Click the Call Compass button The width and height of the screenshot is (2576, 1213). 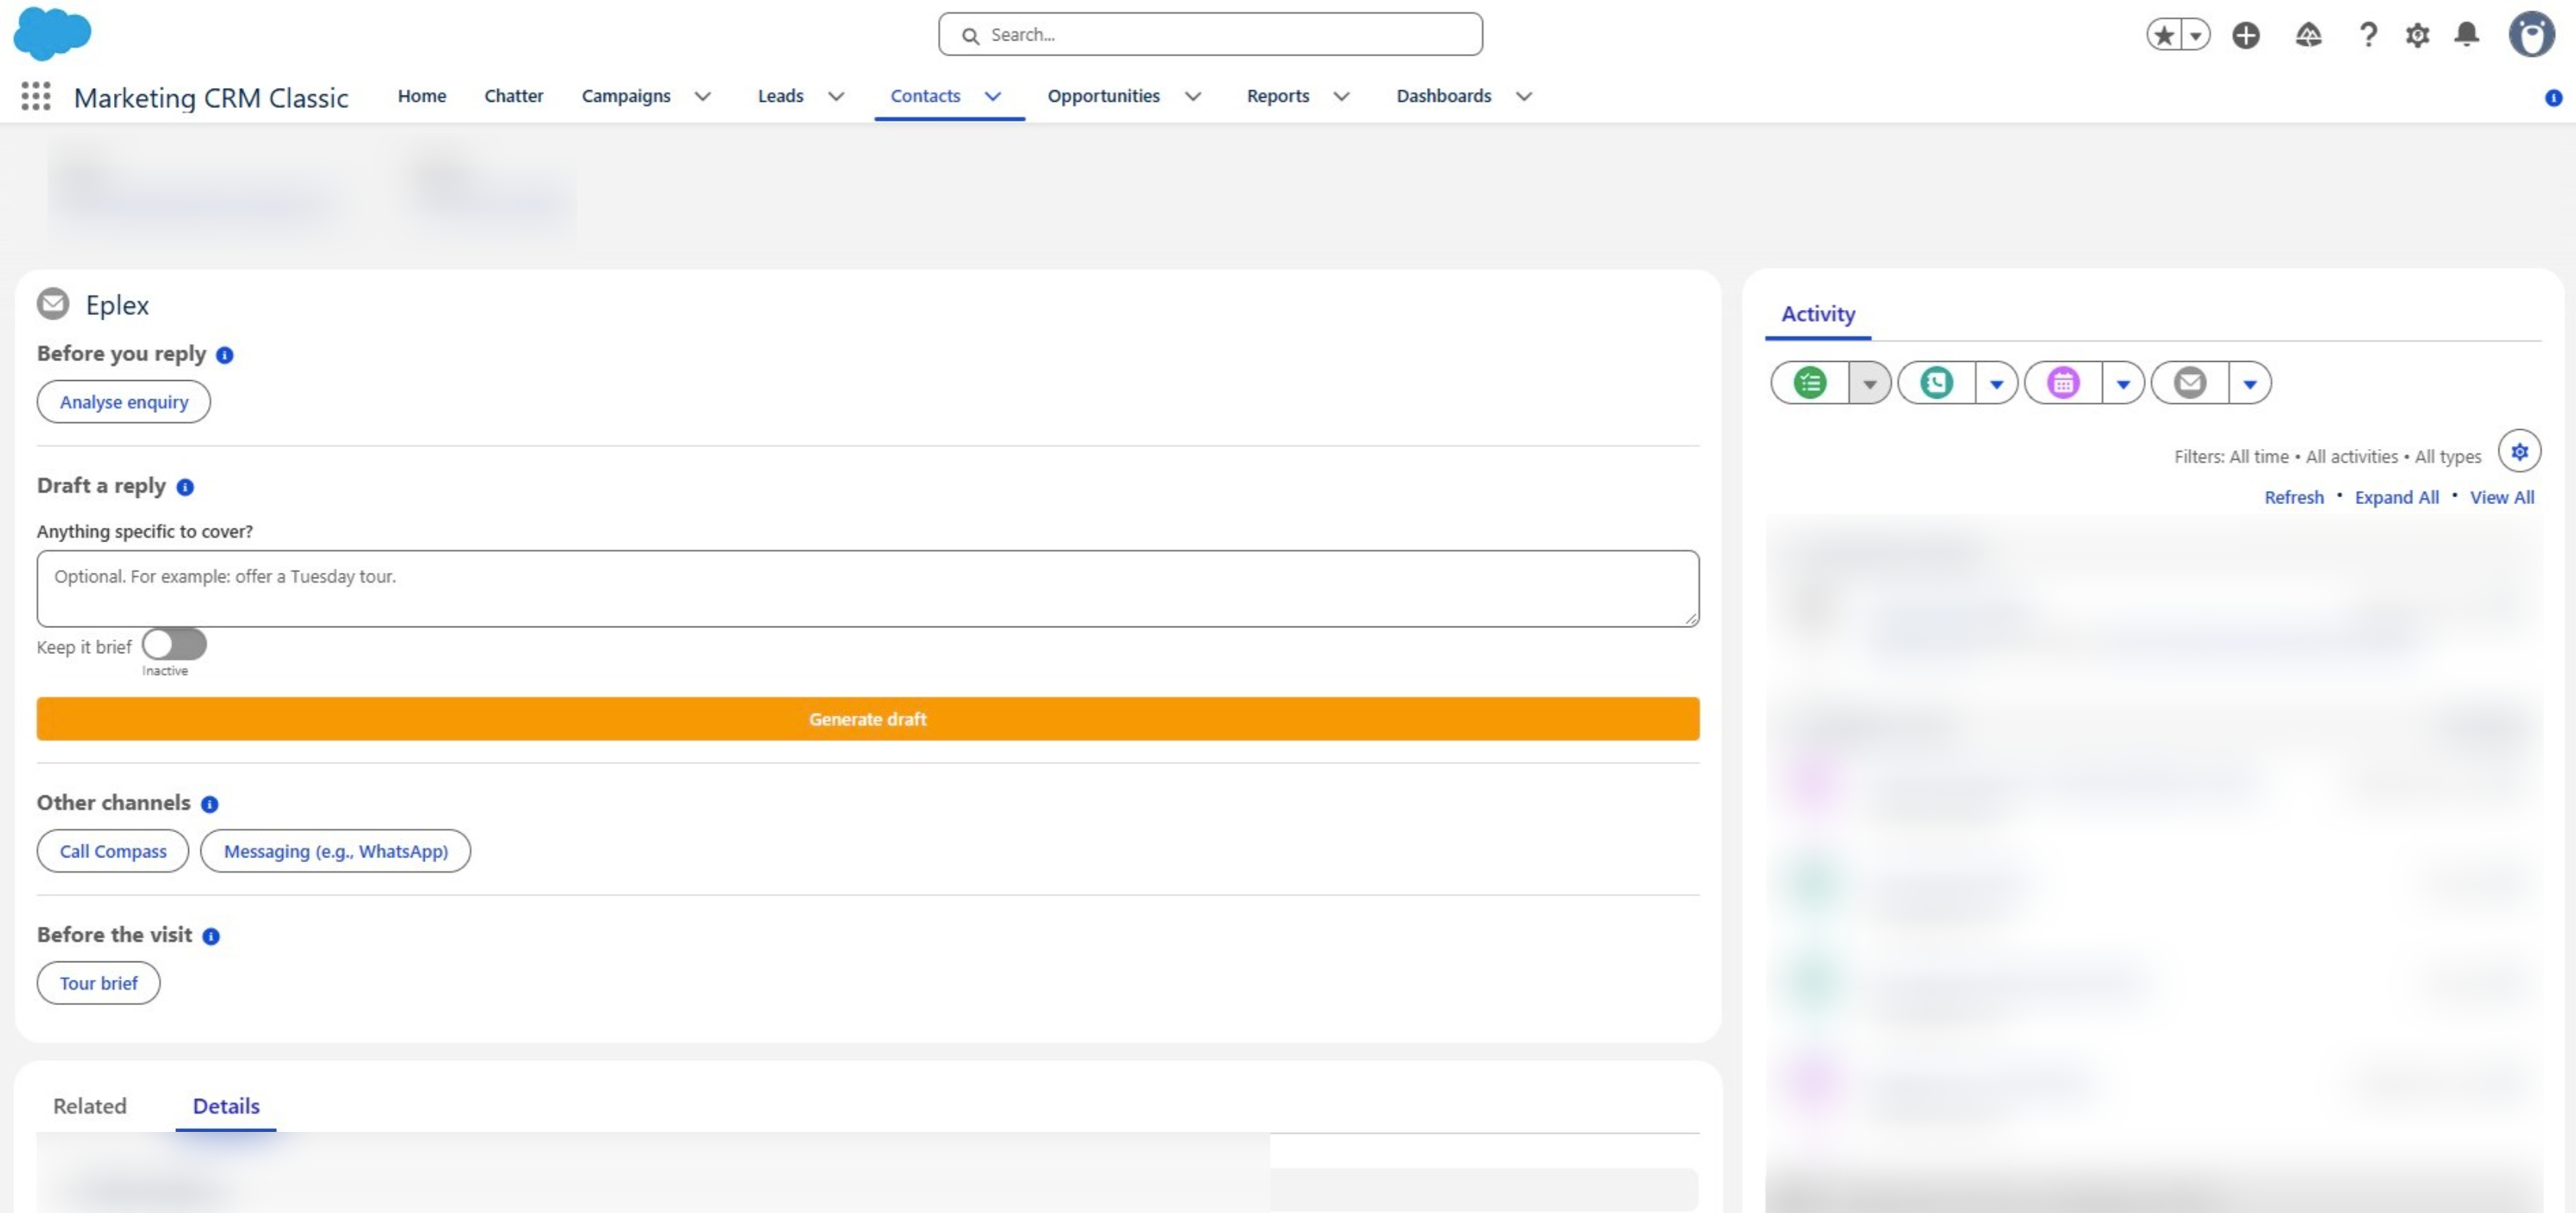[113, 851]
